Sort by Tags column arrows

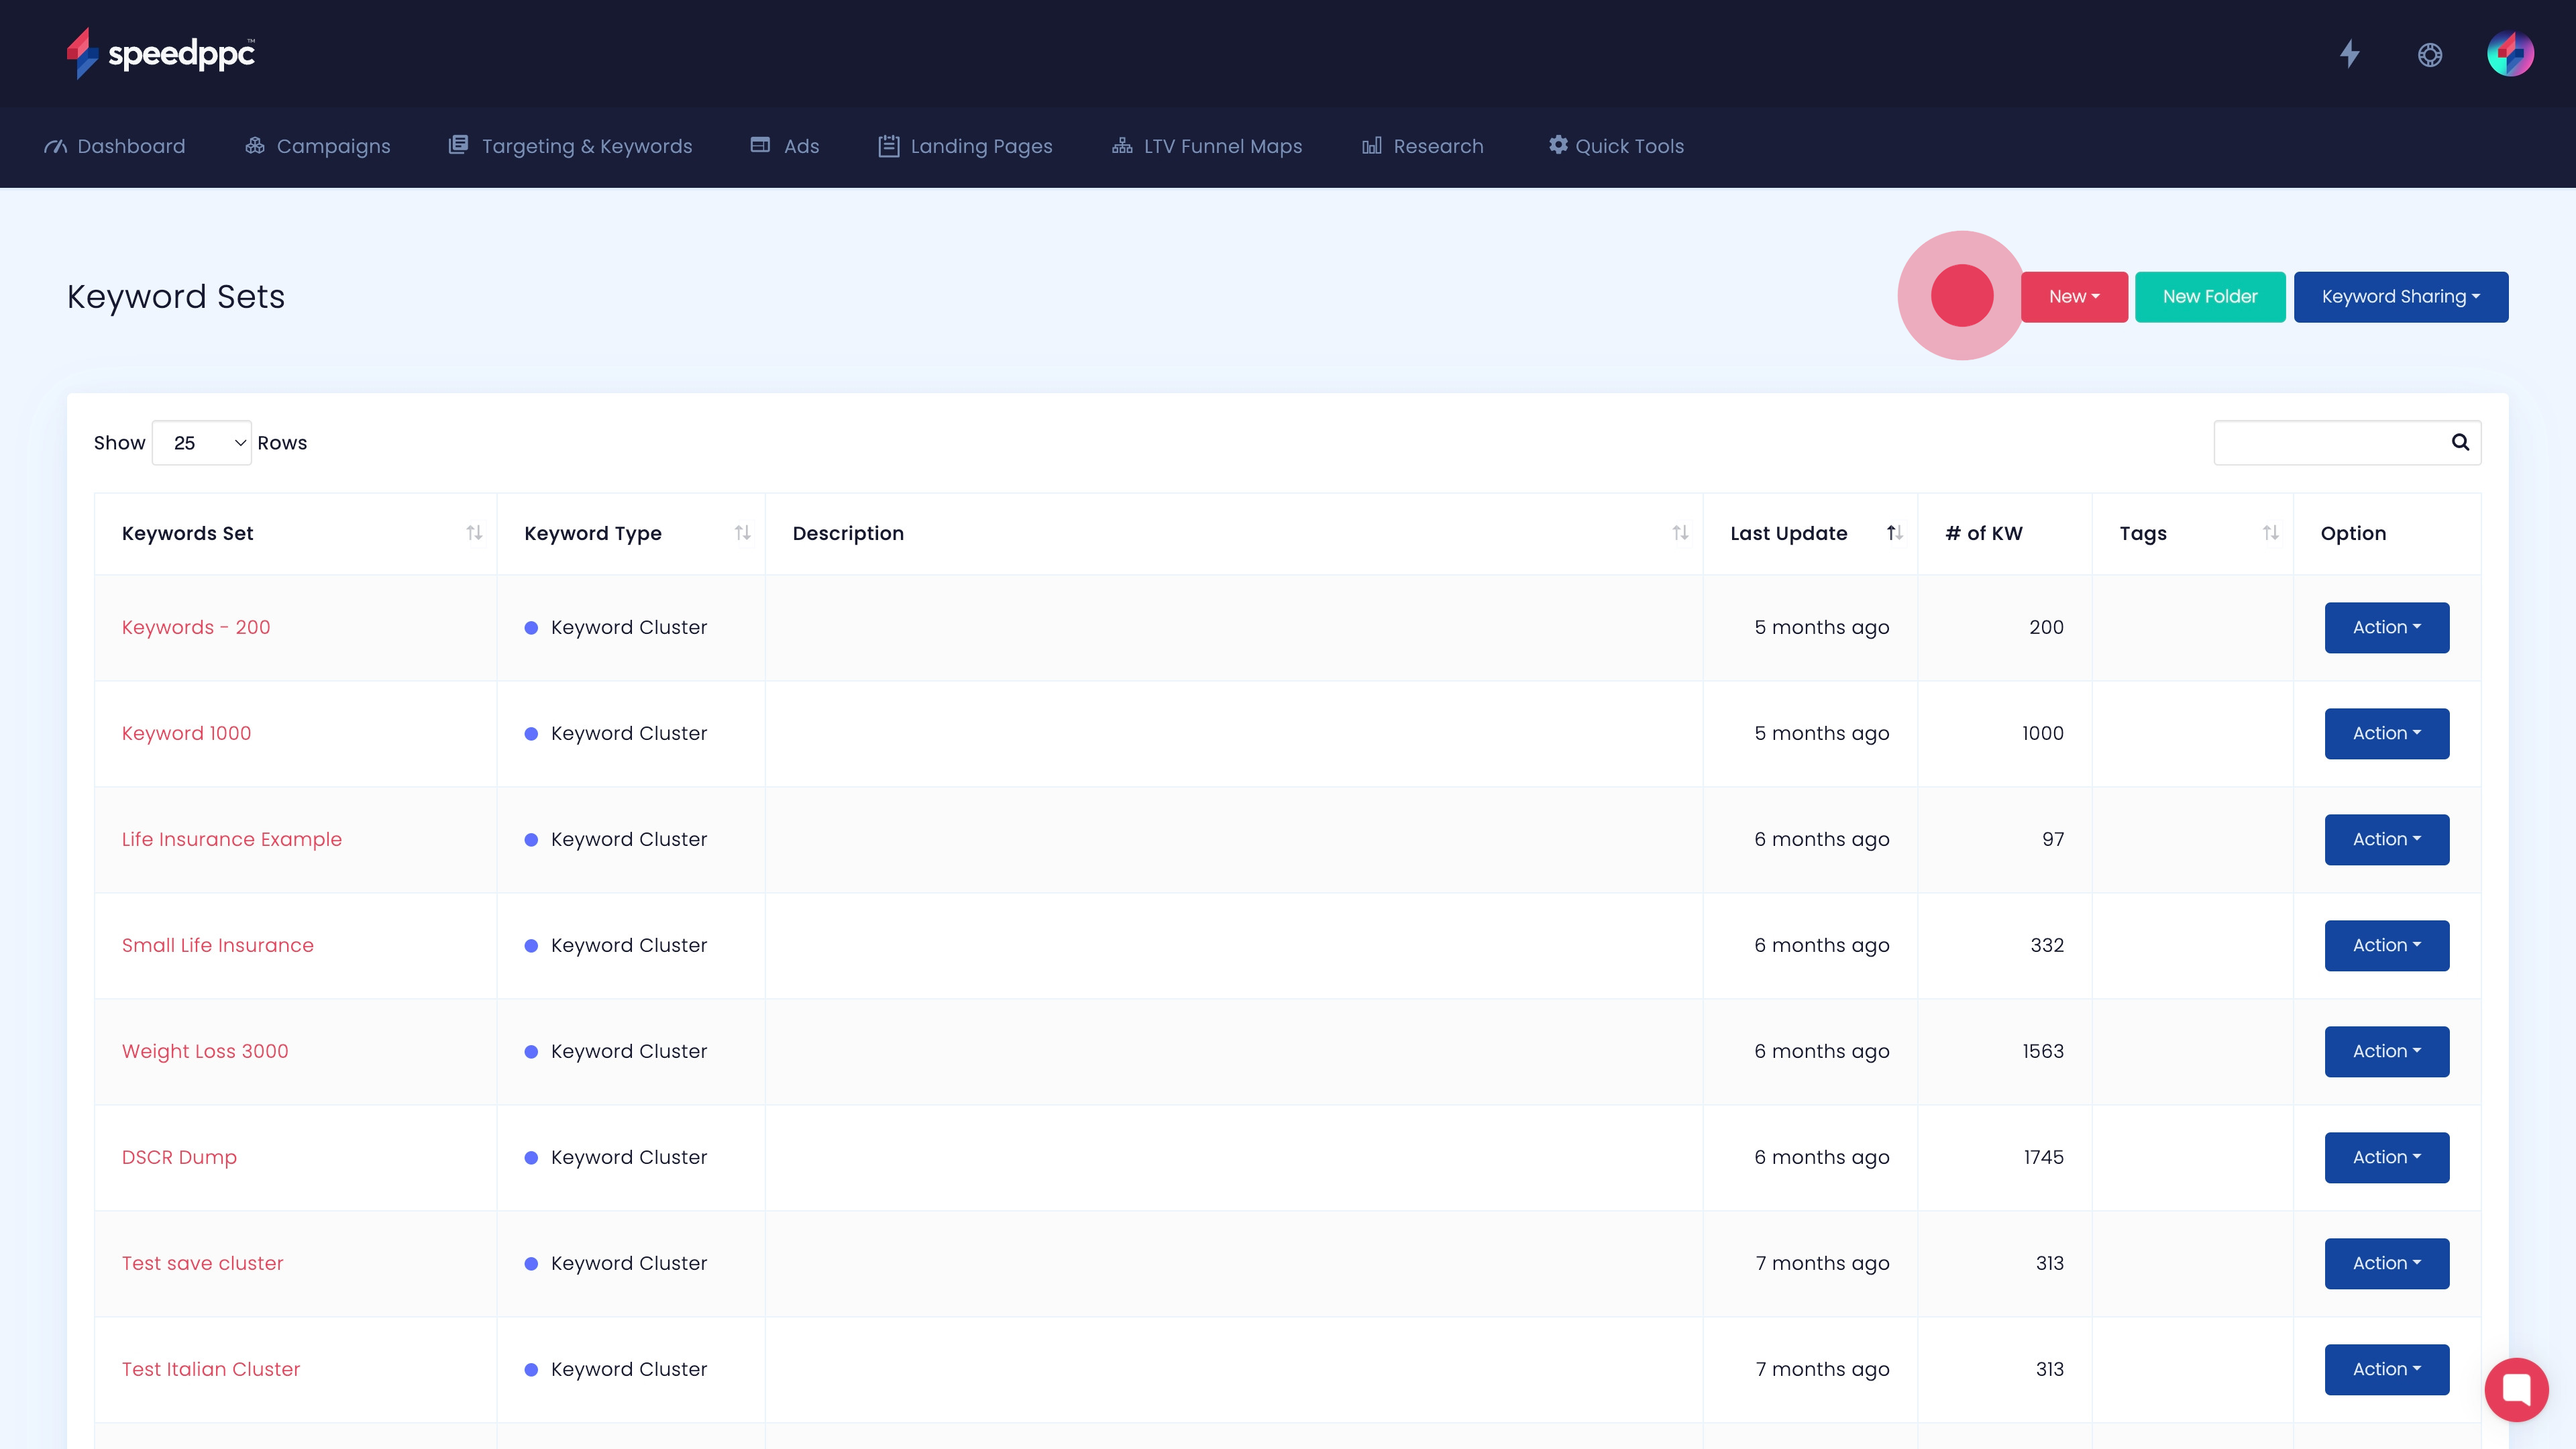click(2270, 533)
